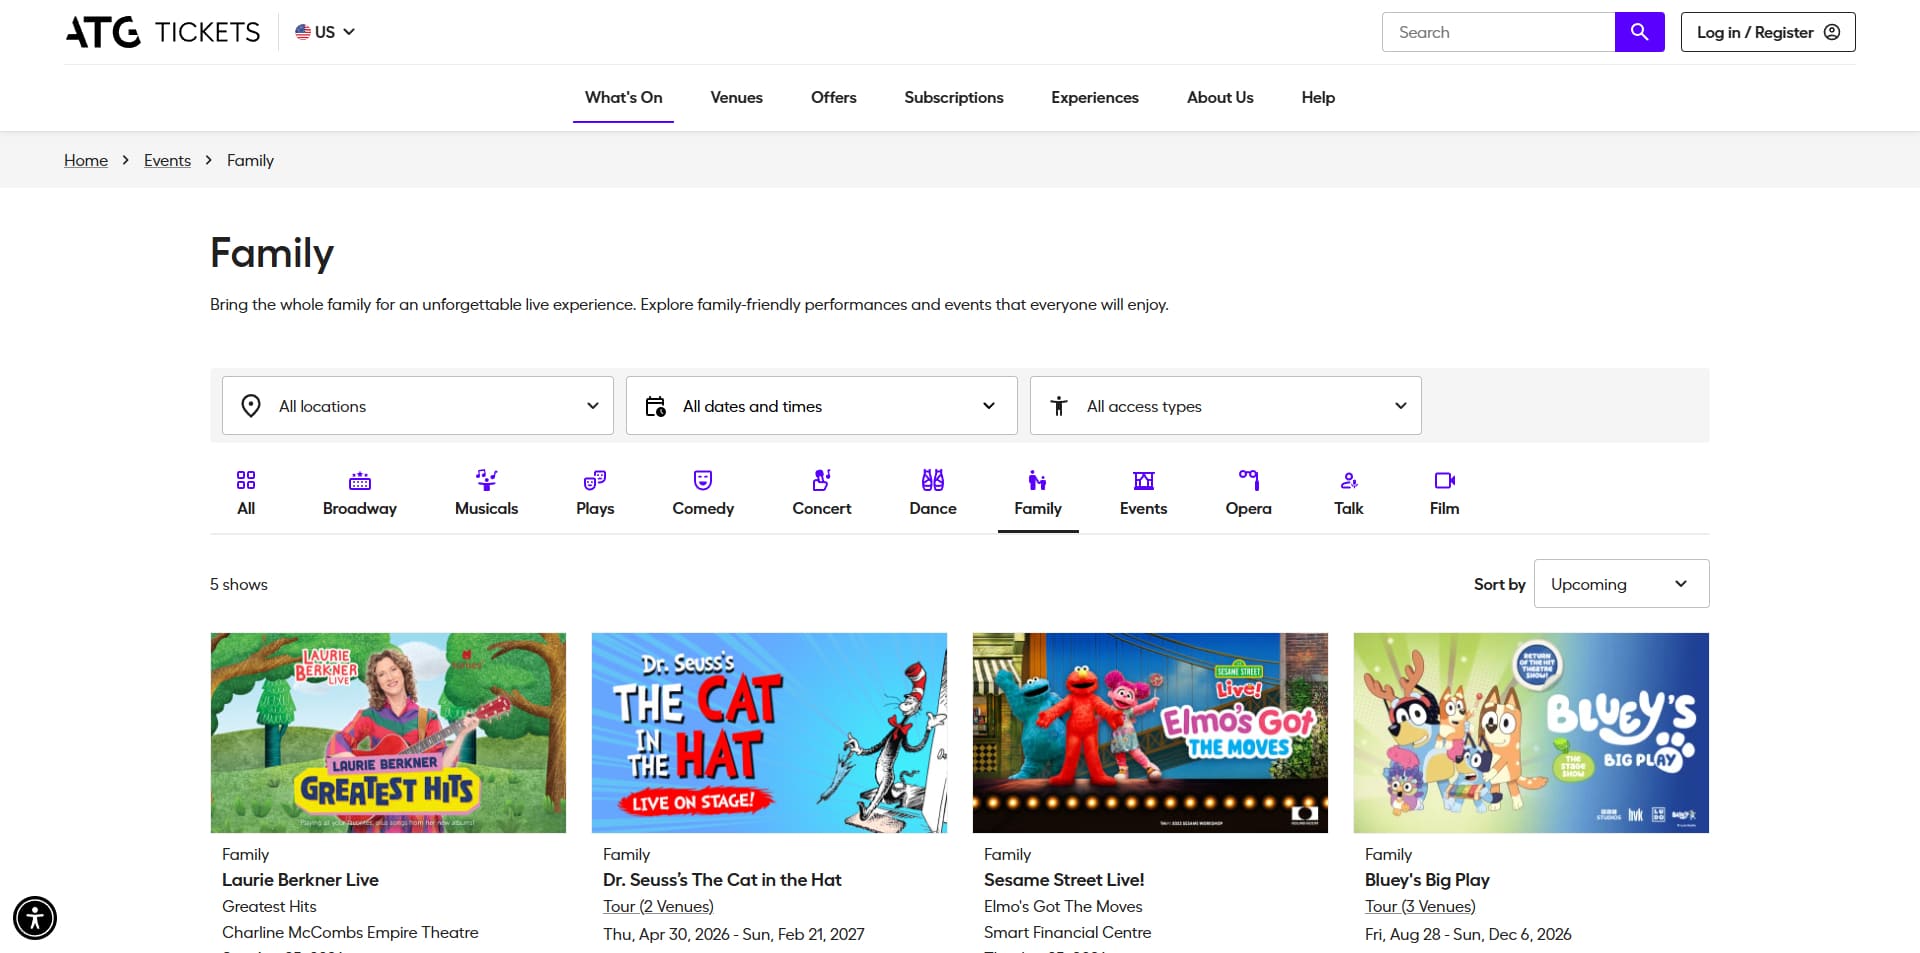This screenshot has width=1920, height=953.
Task: Open the Experiences menu item
Action: (x=1095, y=97)
